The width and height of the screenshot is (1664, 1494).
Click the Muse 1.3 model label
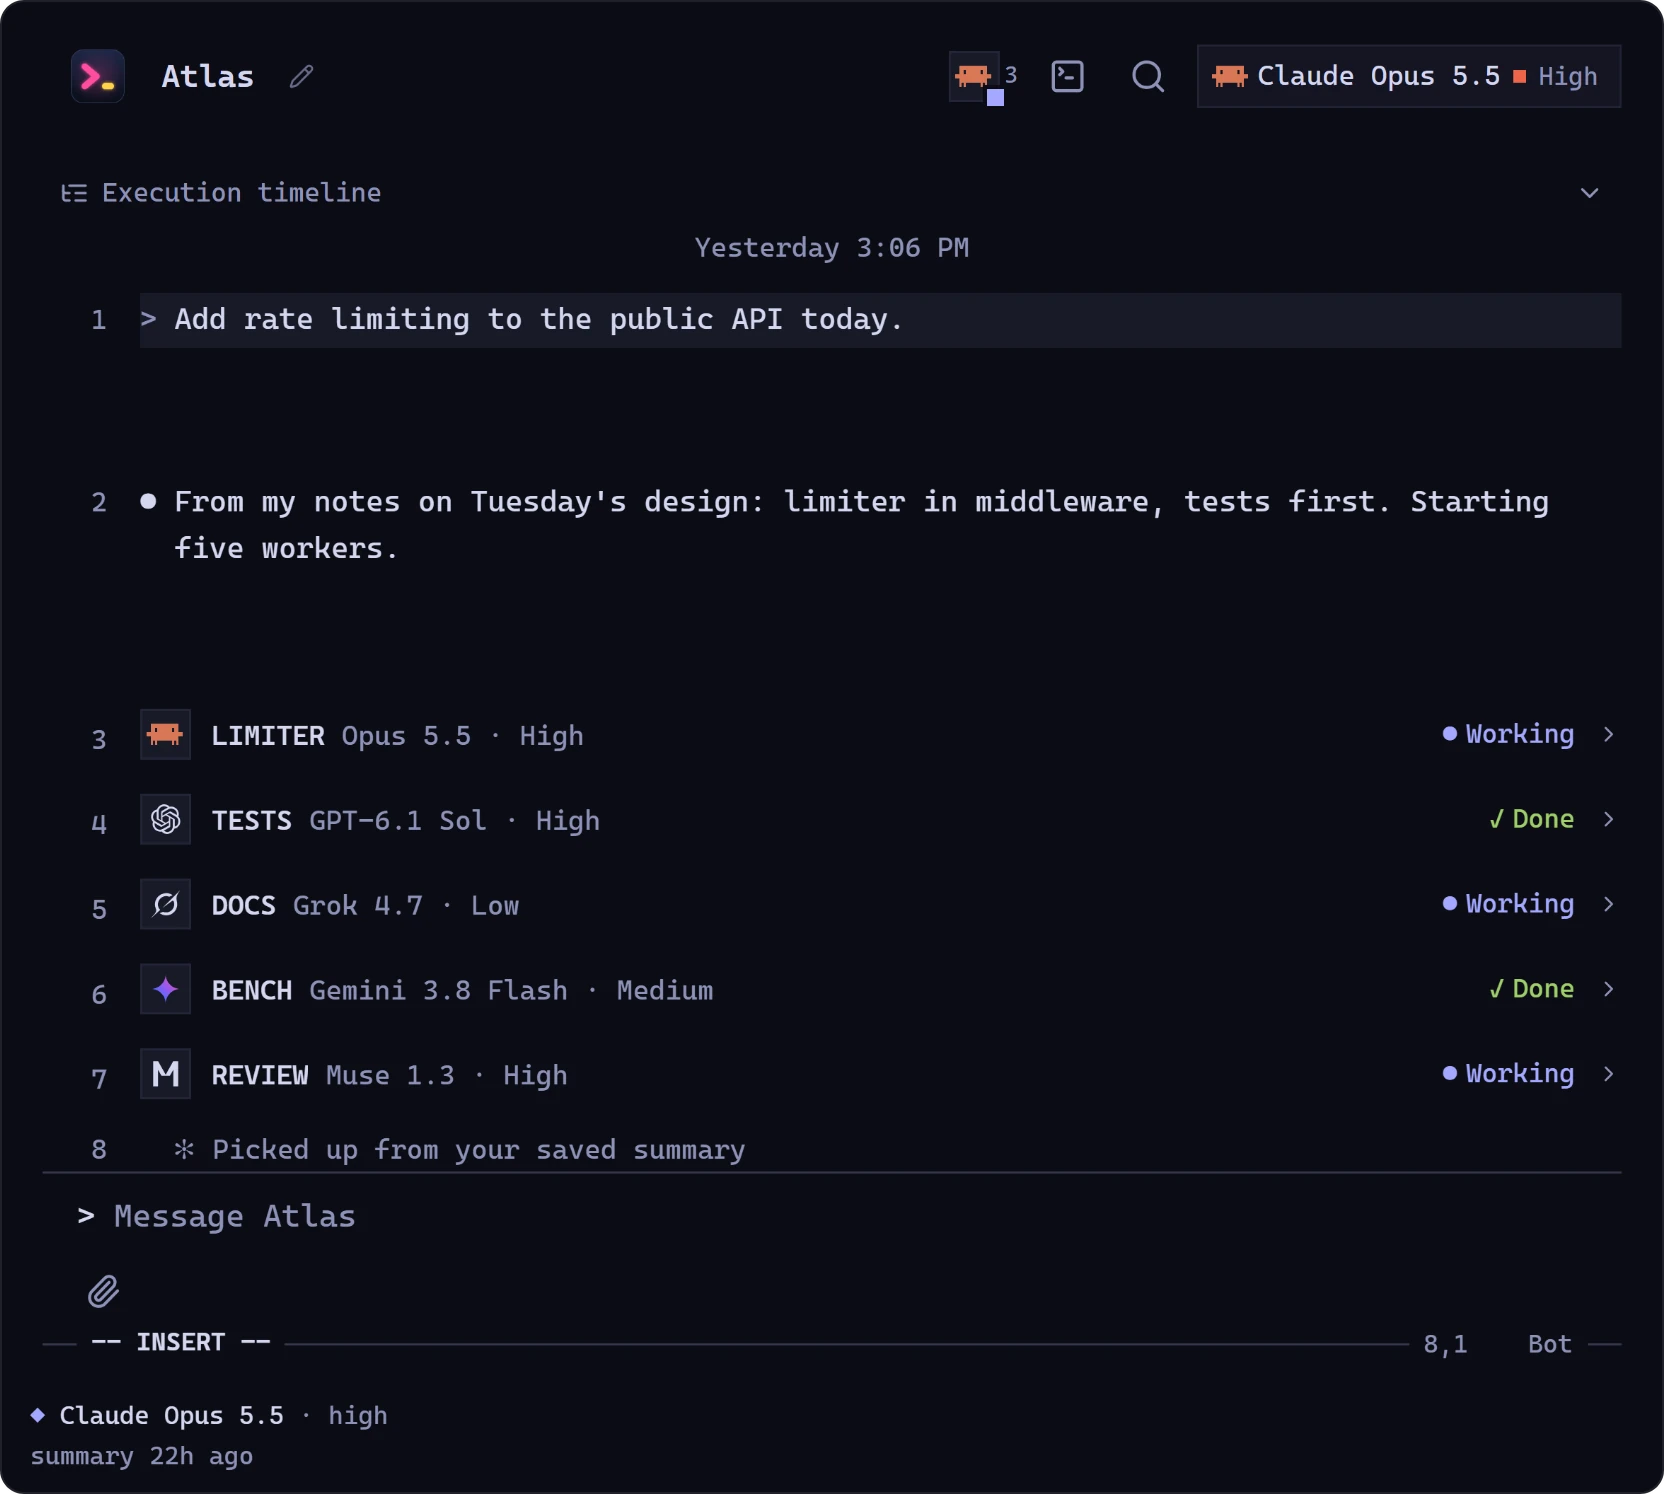click(x=390, y=1076)
